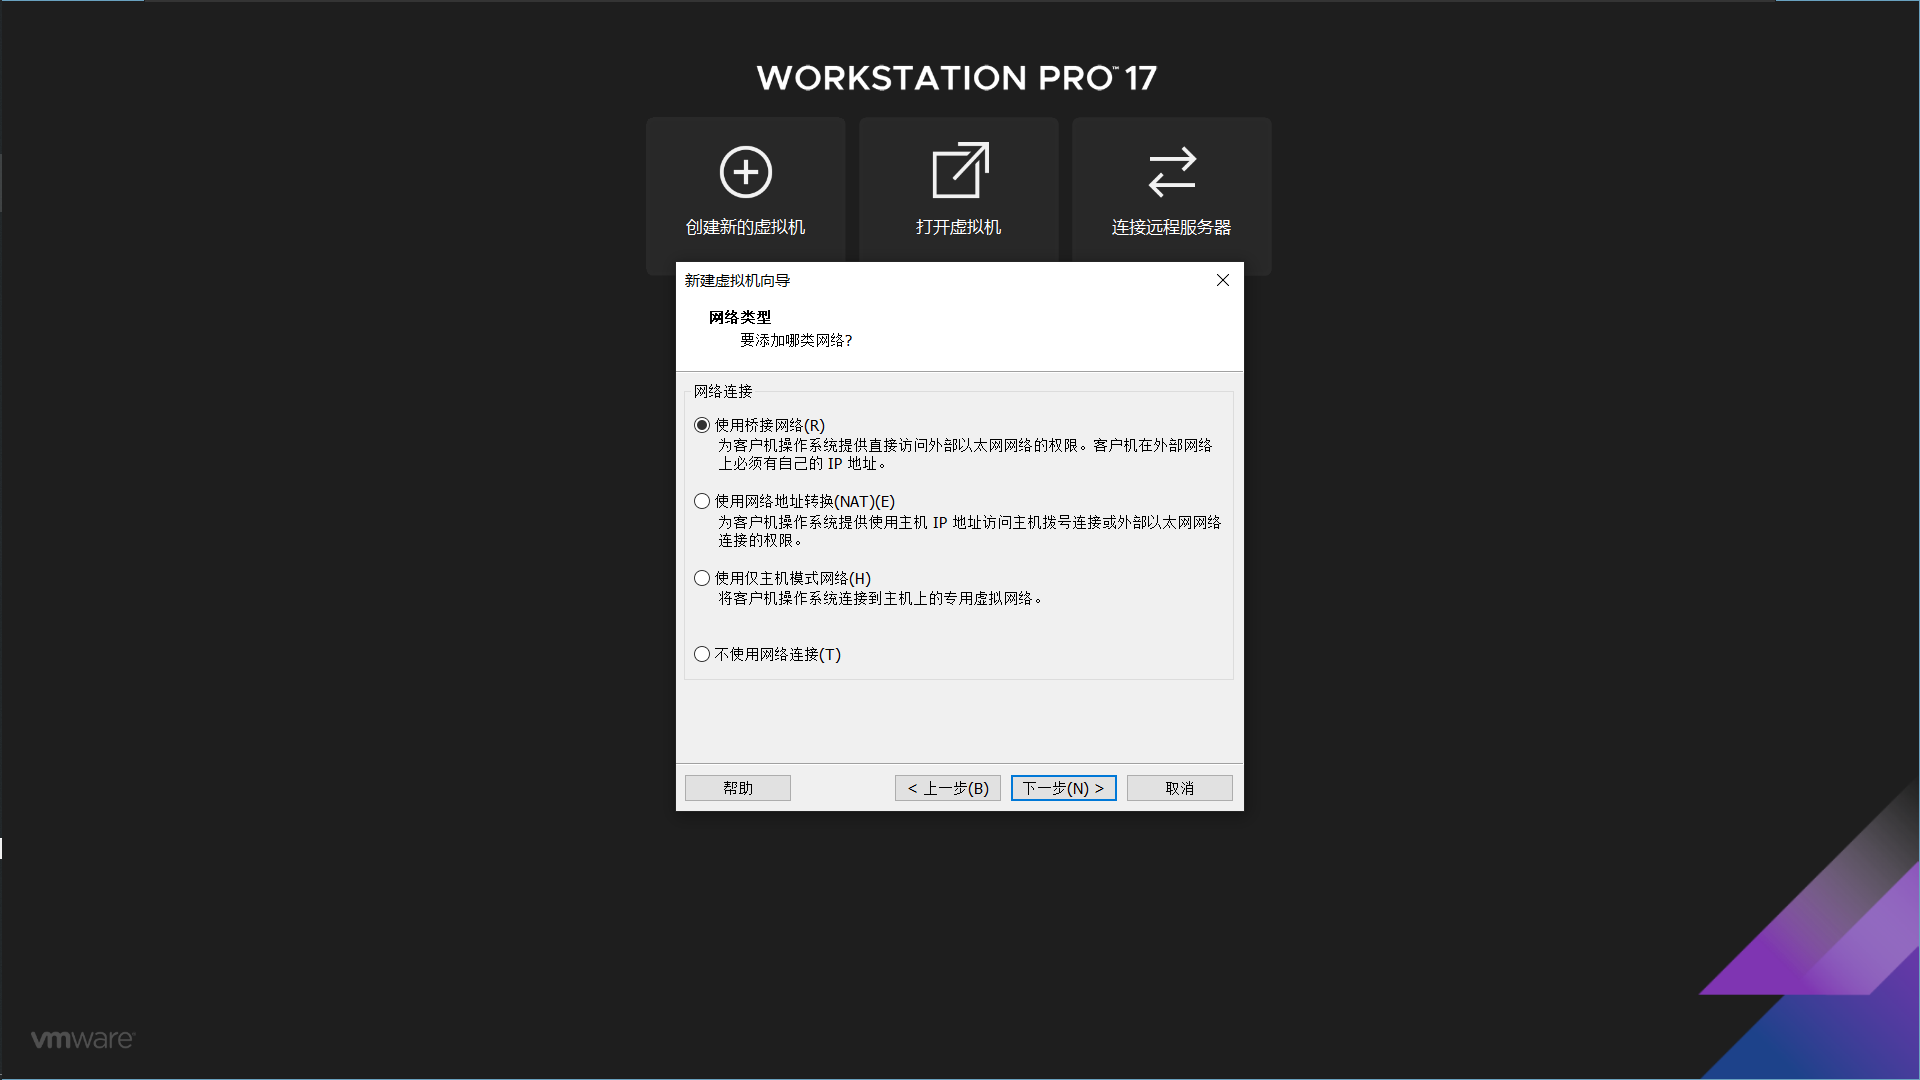The height and width of the screenshot is (1080, 1920).
Task: Click the 帮助 help button
Action: coord(738,788)
